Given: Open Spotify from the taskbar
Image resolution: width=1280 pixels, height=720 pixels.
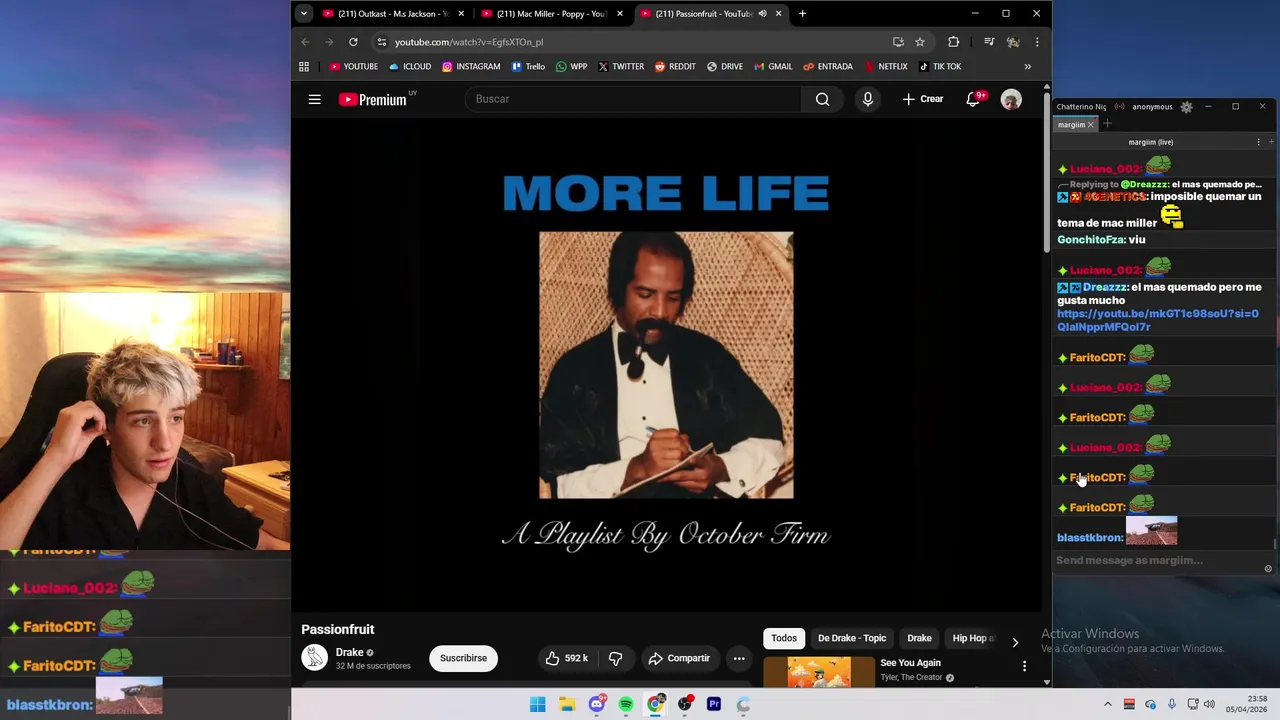Looking at the screenshot, I should point(626,704).
